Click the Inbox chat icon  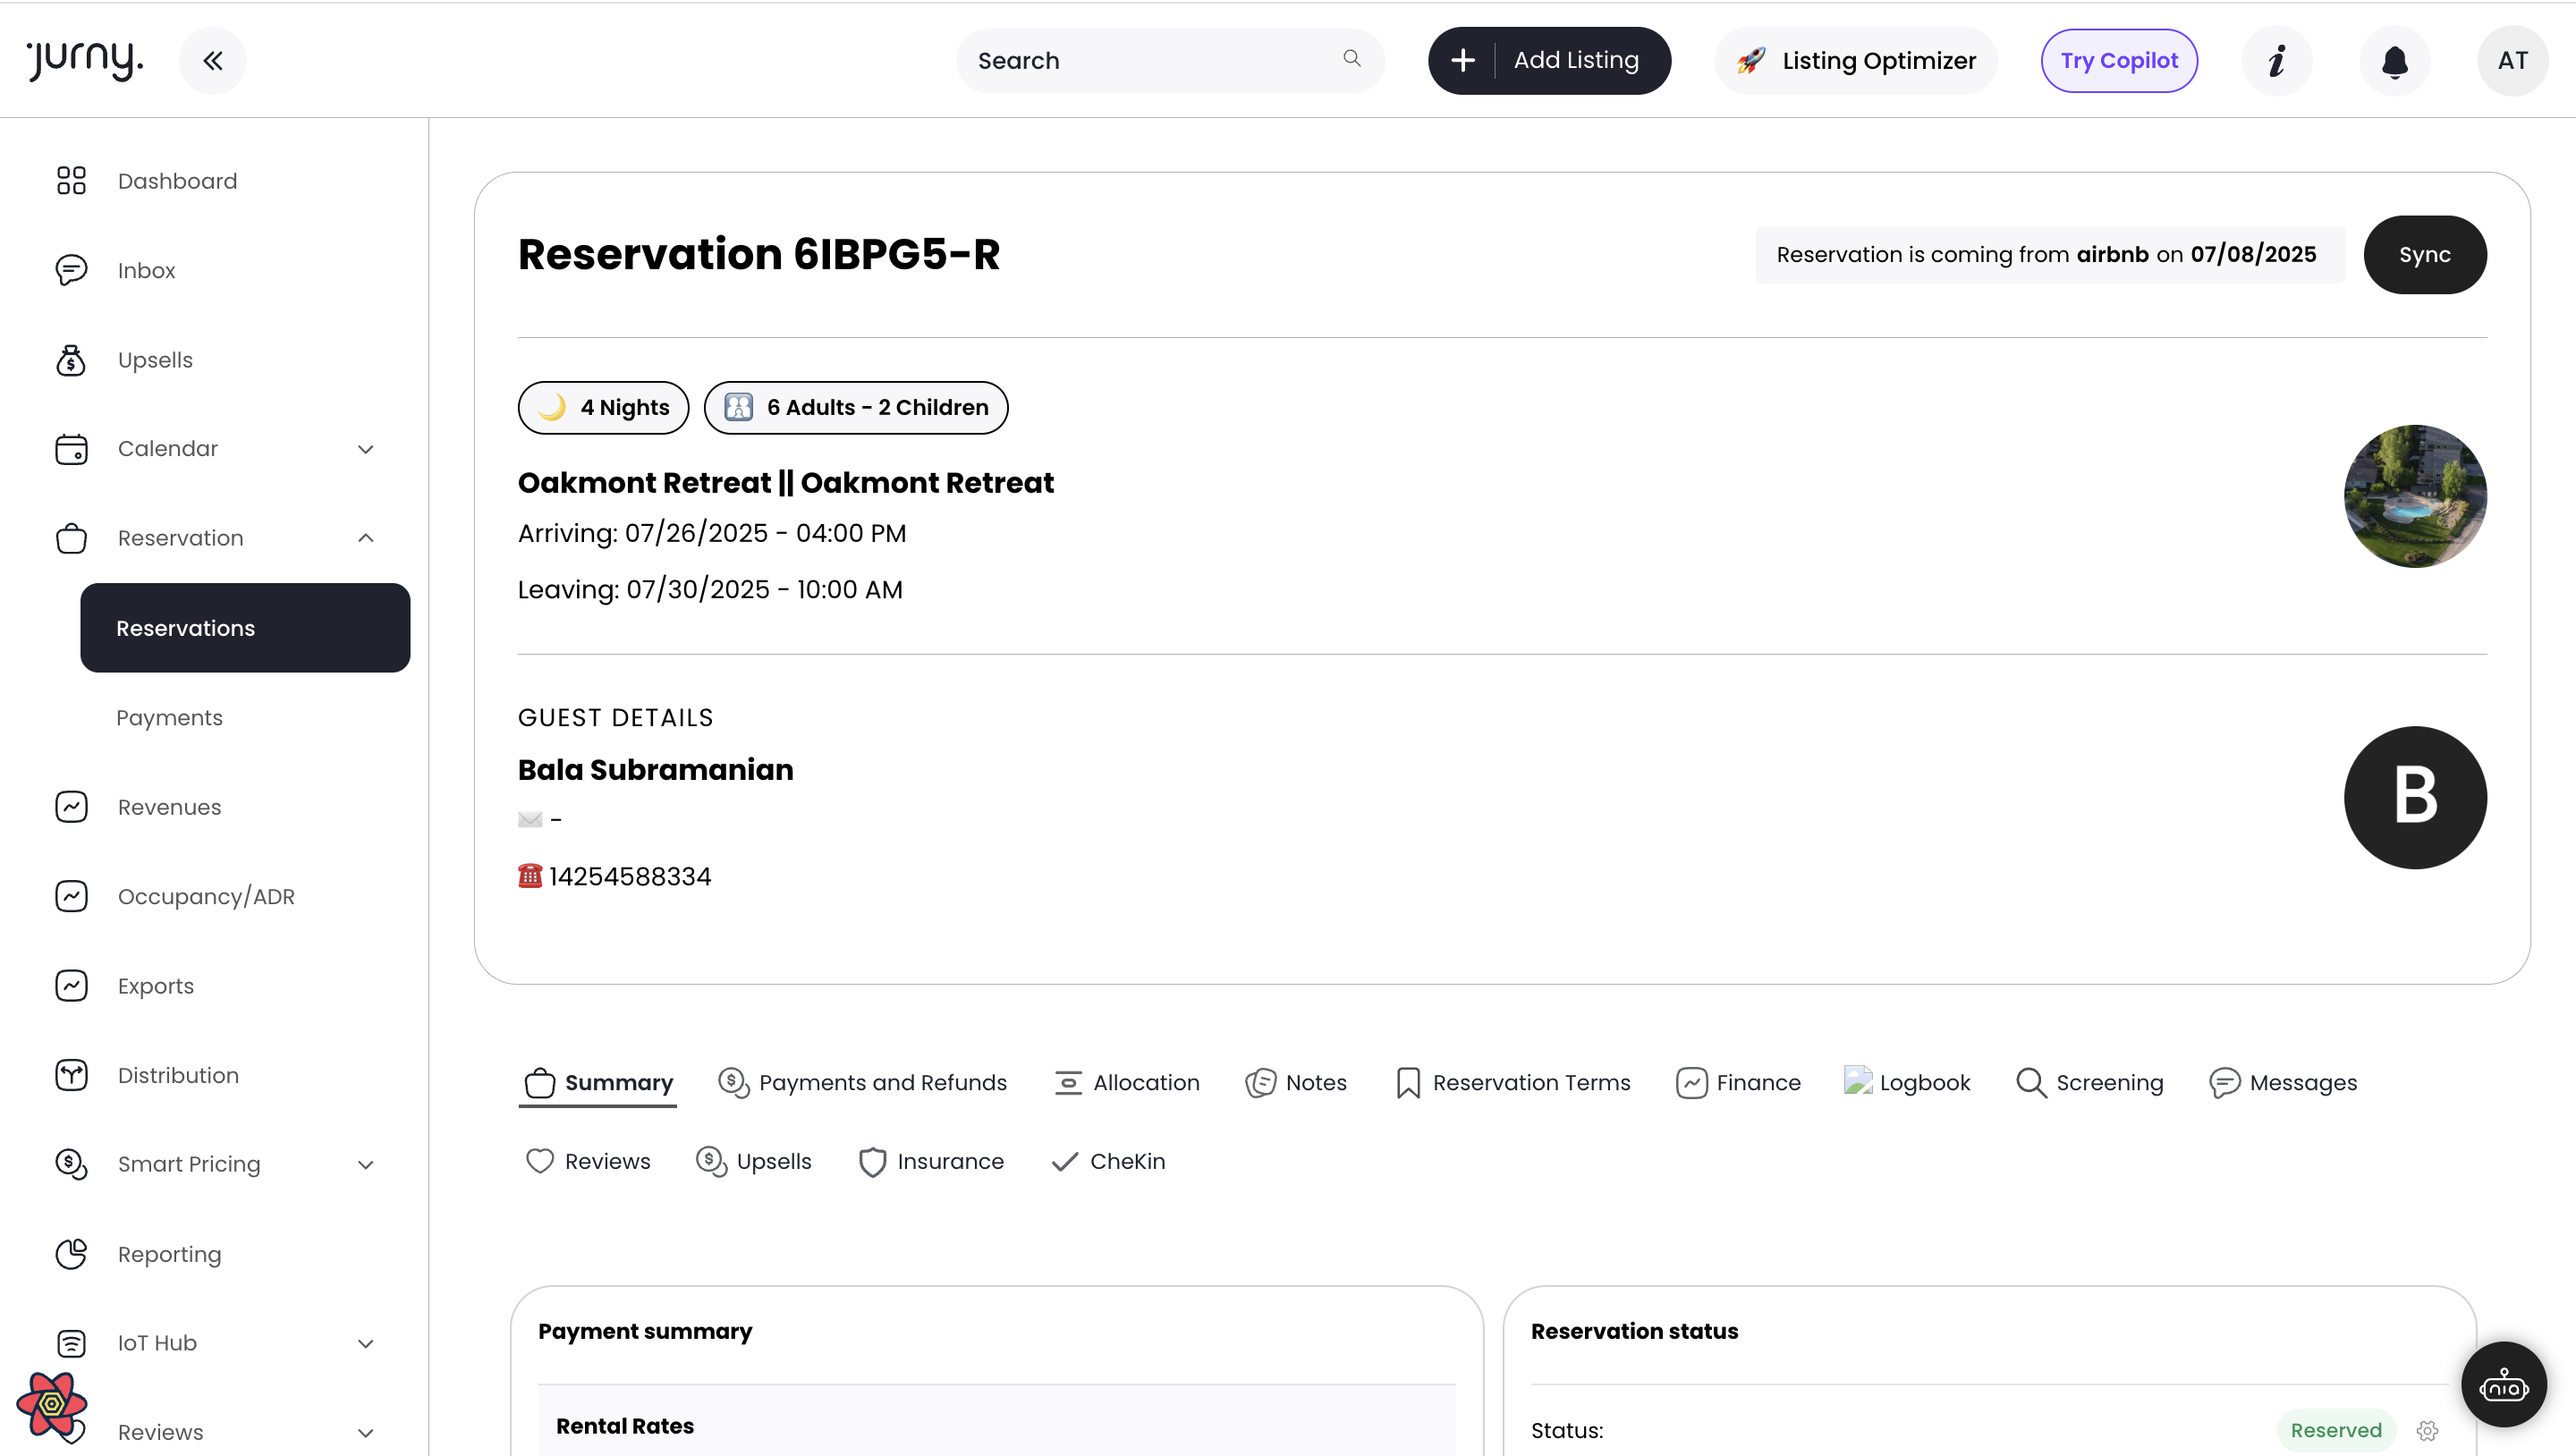click(71, 270)
